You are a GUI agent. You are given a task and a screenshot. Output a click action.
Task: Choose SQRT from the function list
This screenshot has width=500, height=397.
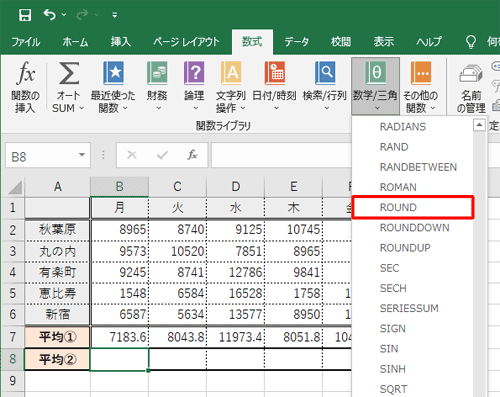(x=393, y=389)
